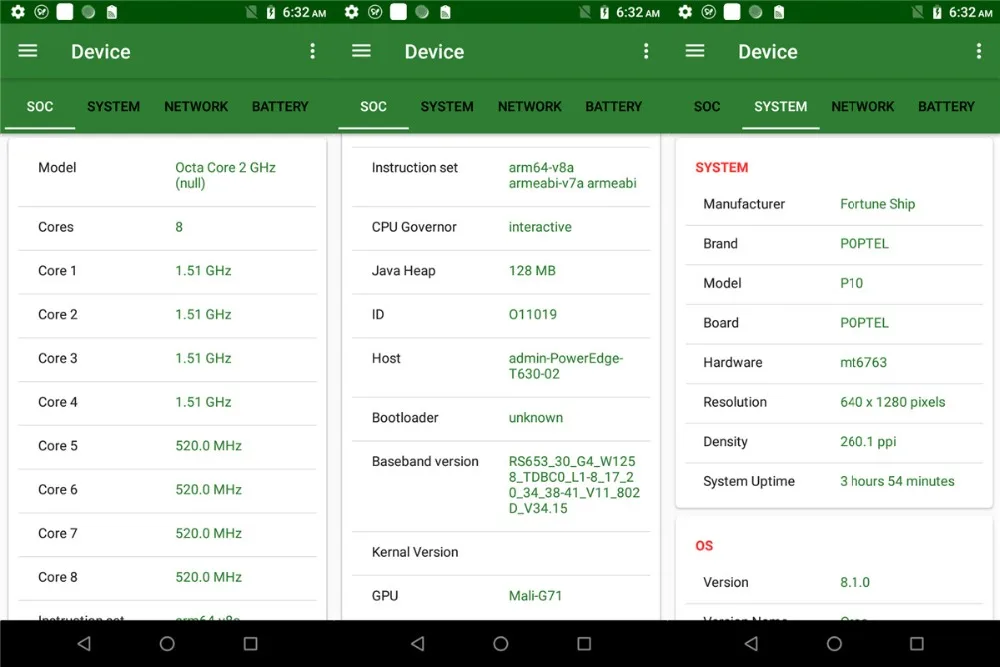Select Core 5 row with 520.0 MHz
This screenshot has height=667, width=1000.
(x=167, y=446)
